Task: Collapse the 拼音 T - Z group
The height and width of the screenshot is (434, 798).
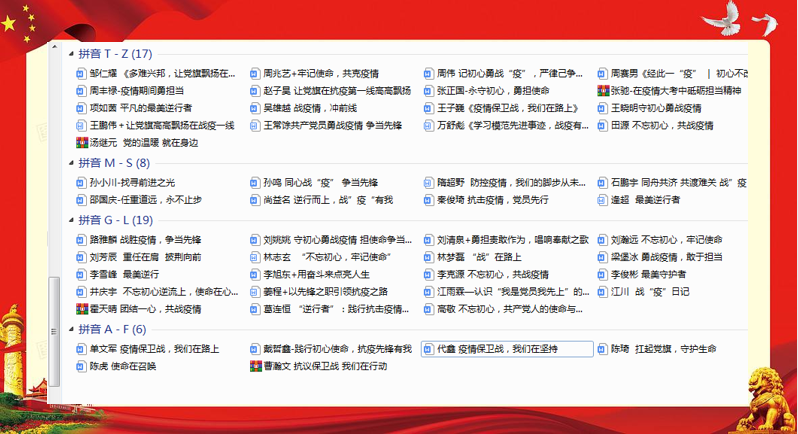Action: coord(70,54)
